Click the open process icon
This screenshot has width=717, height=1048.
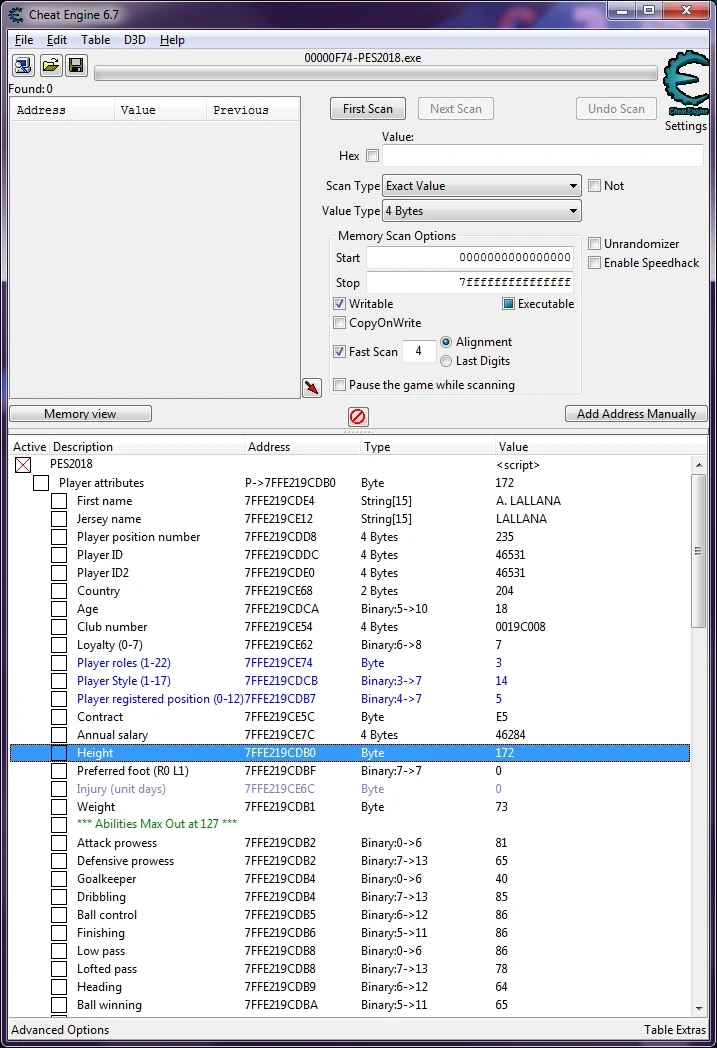click(23, 66)
